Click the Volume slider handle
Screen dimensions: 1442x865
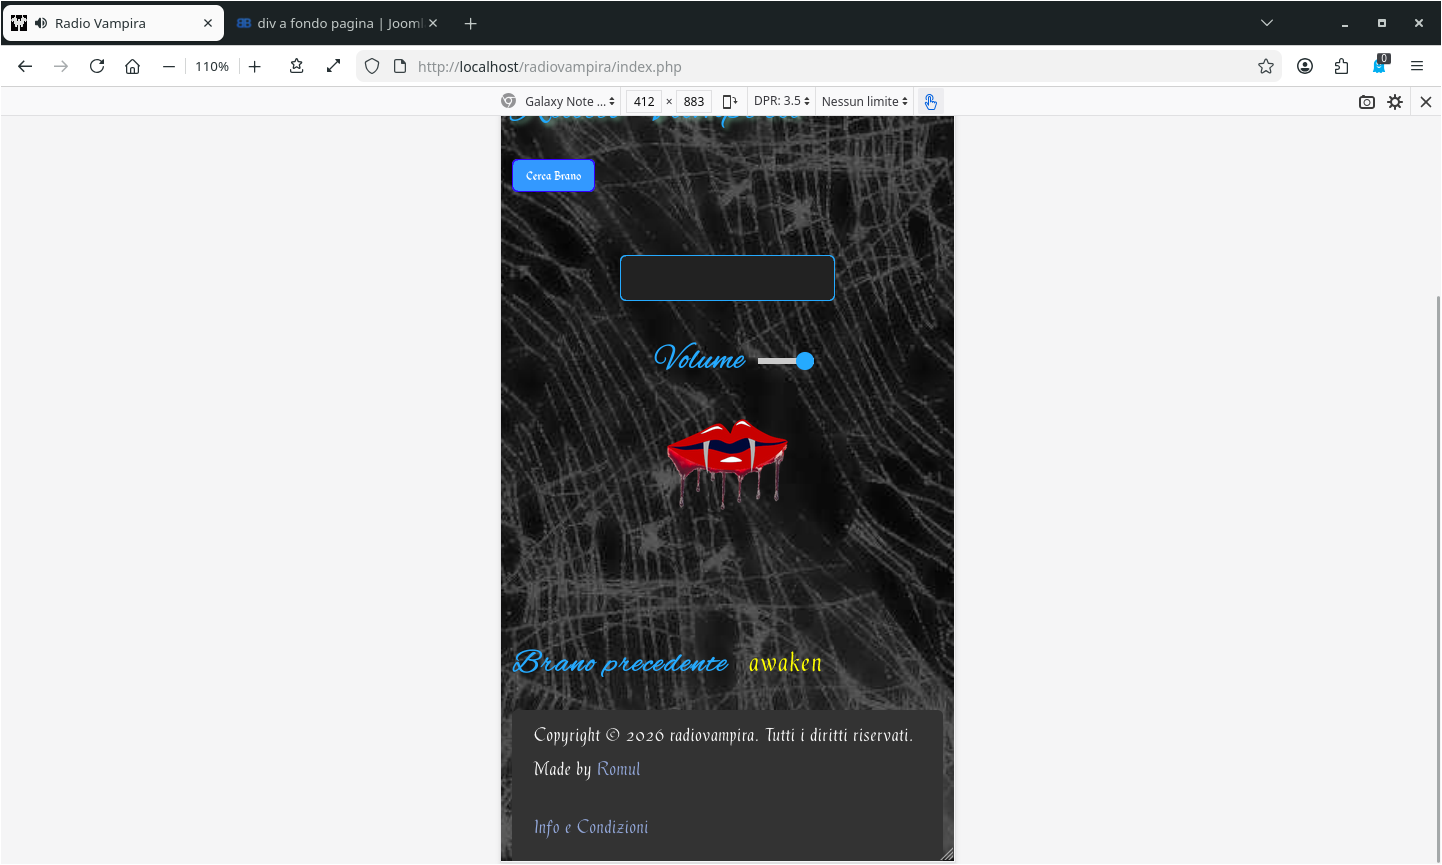[x=805, y=361]
